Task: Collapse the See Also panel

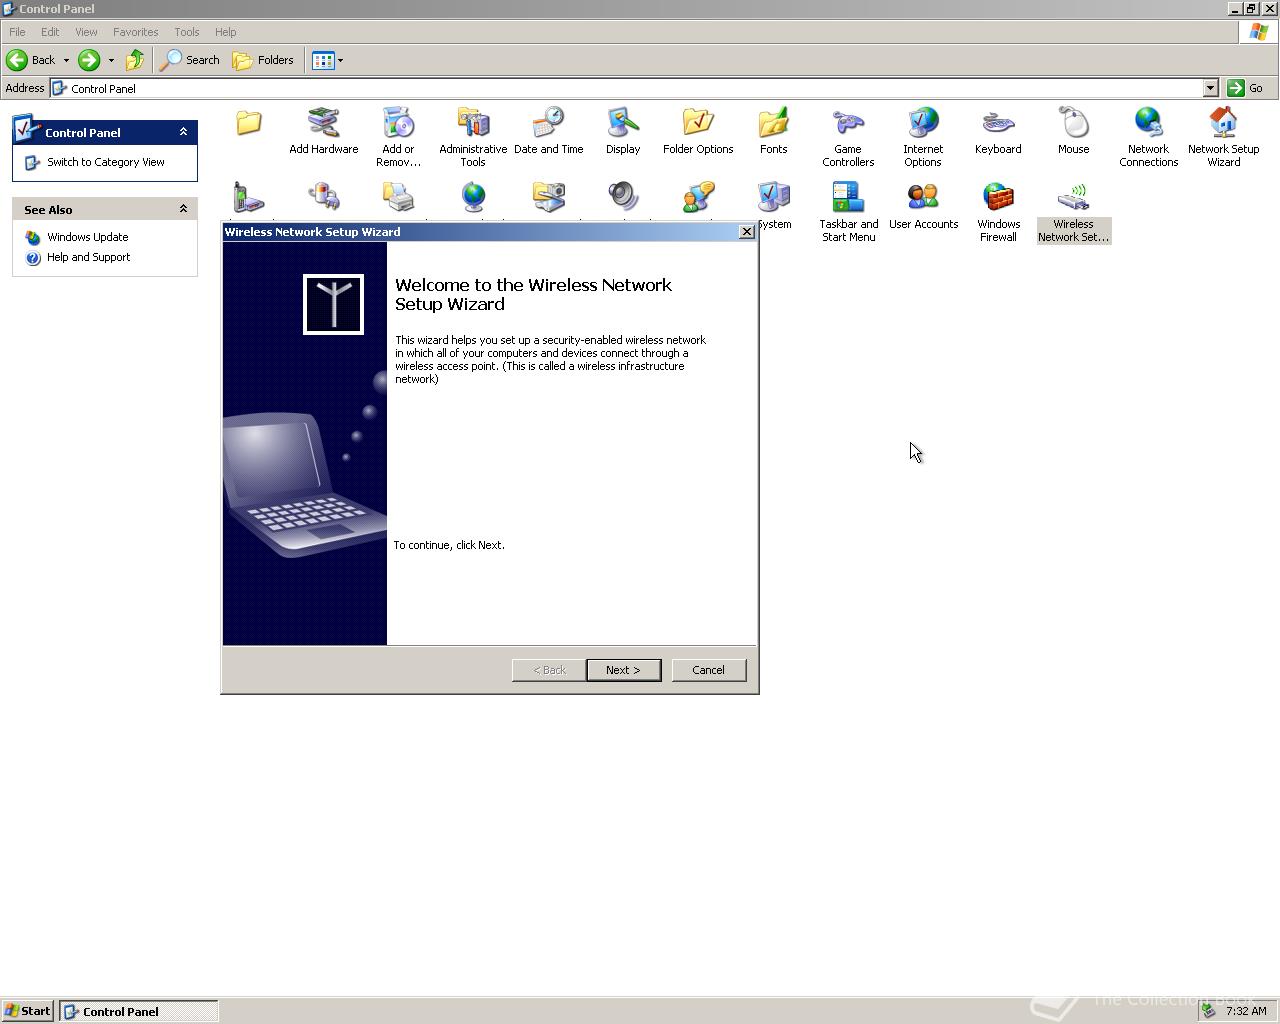Action: [183, 209]
